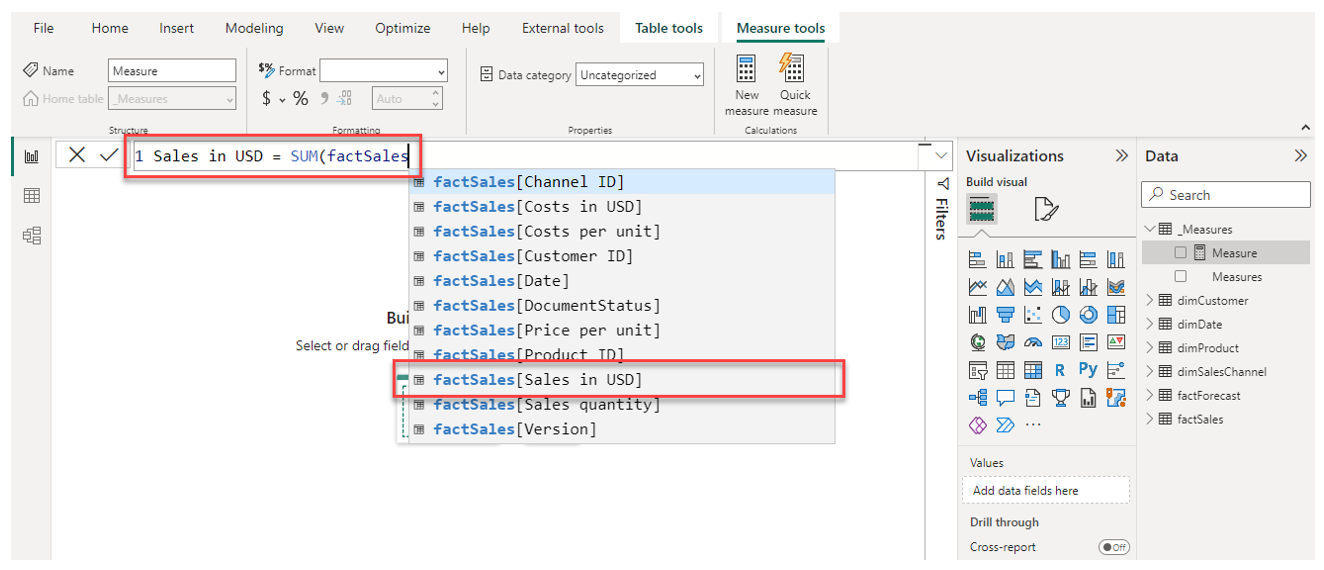The image size is (1324, 570).
Task: Switch to Table view in left sidebar
Action: tap(31, 196)
